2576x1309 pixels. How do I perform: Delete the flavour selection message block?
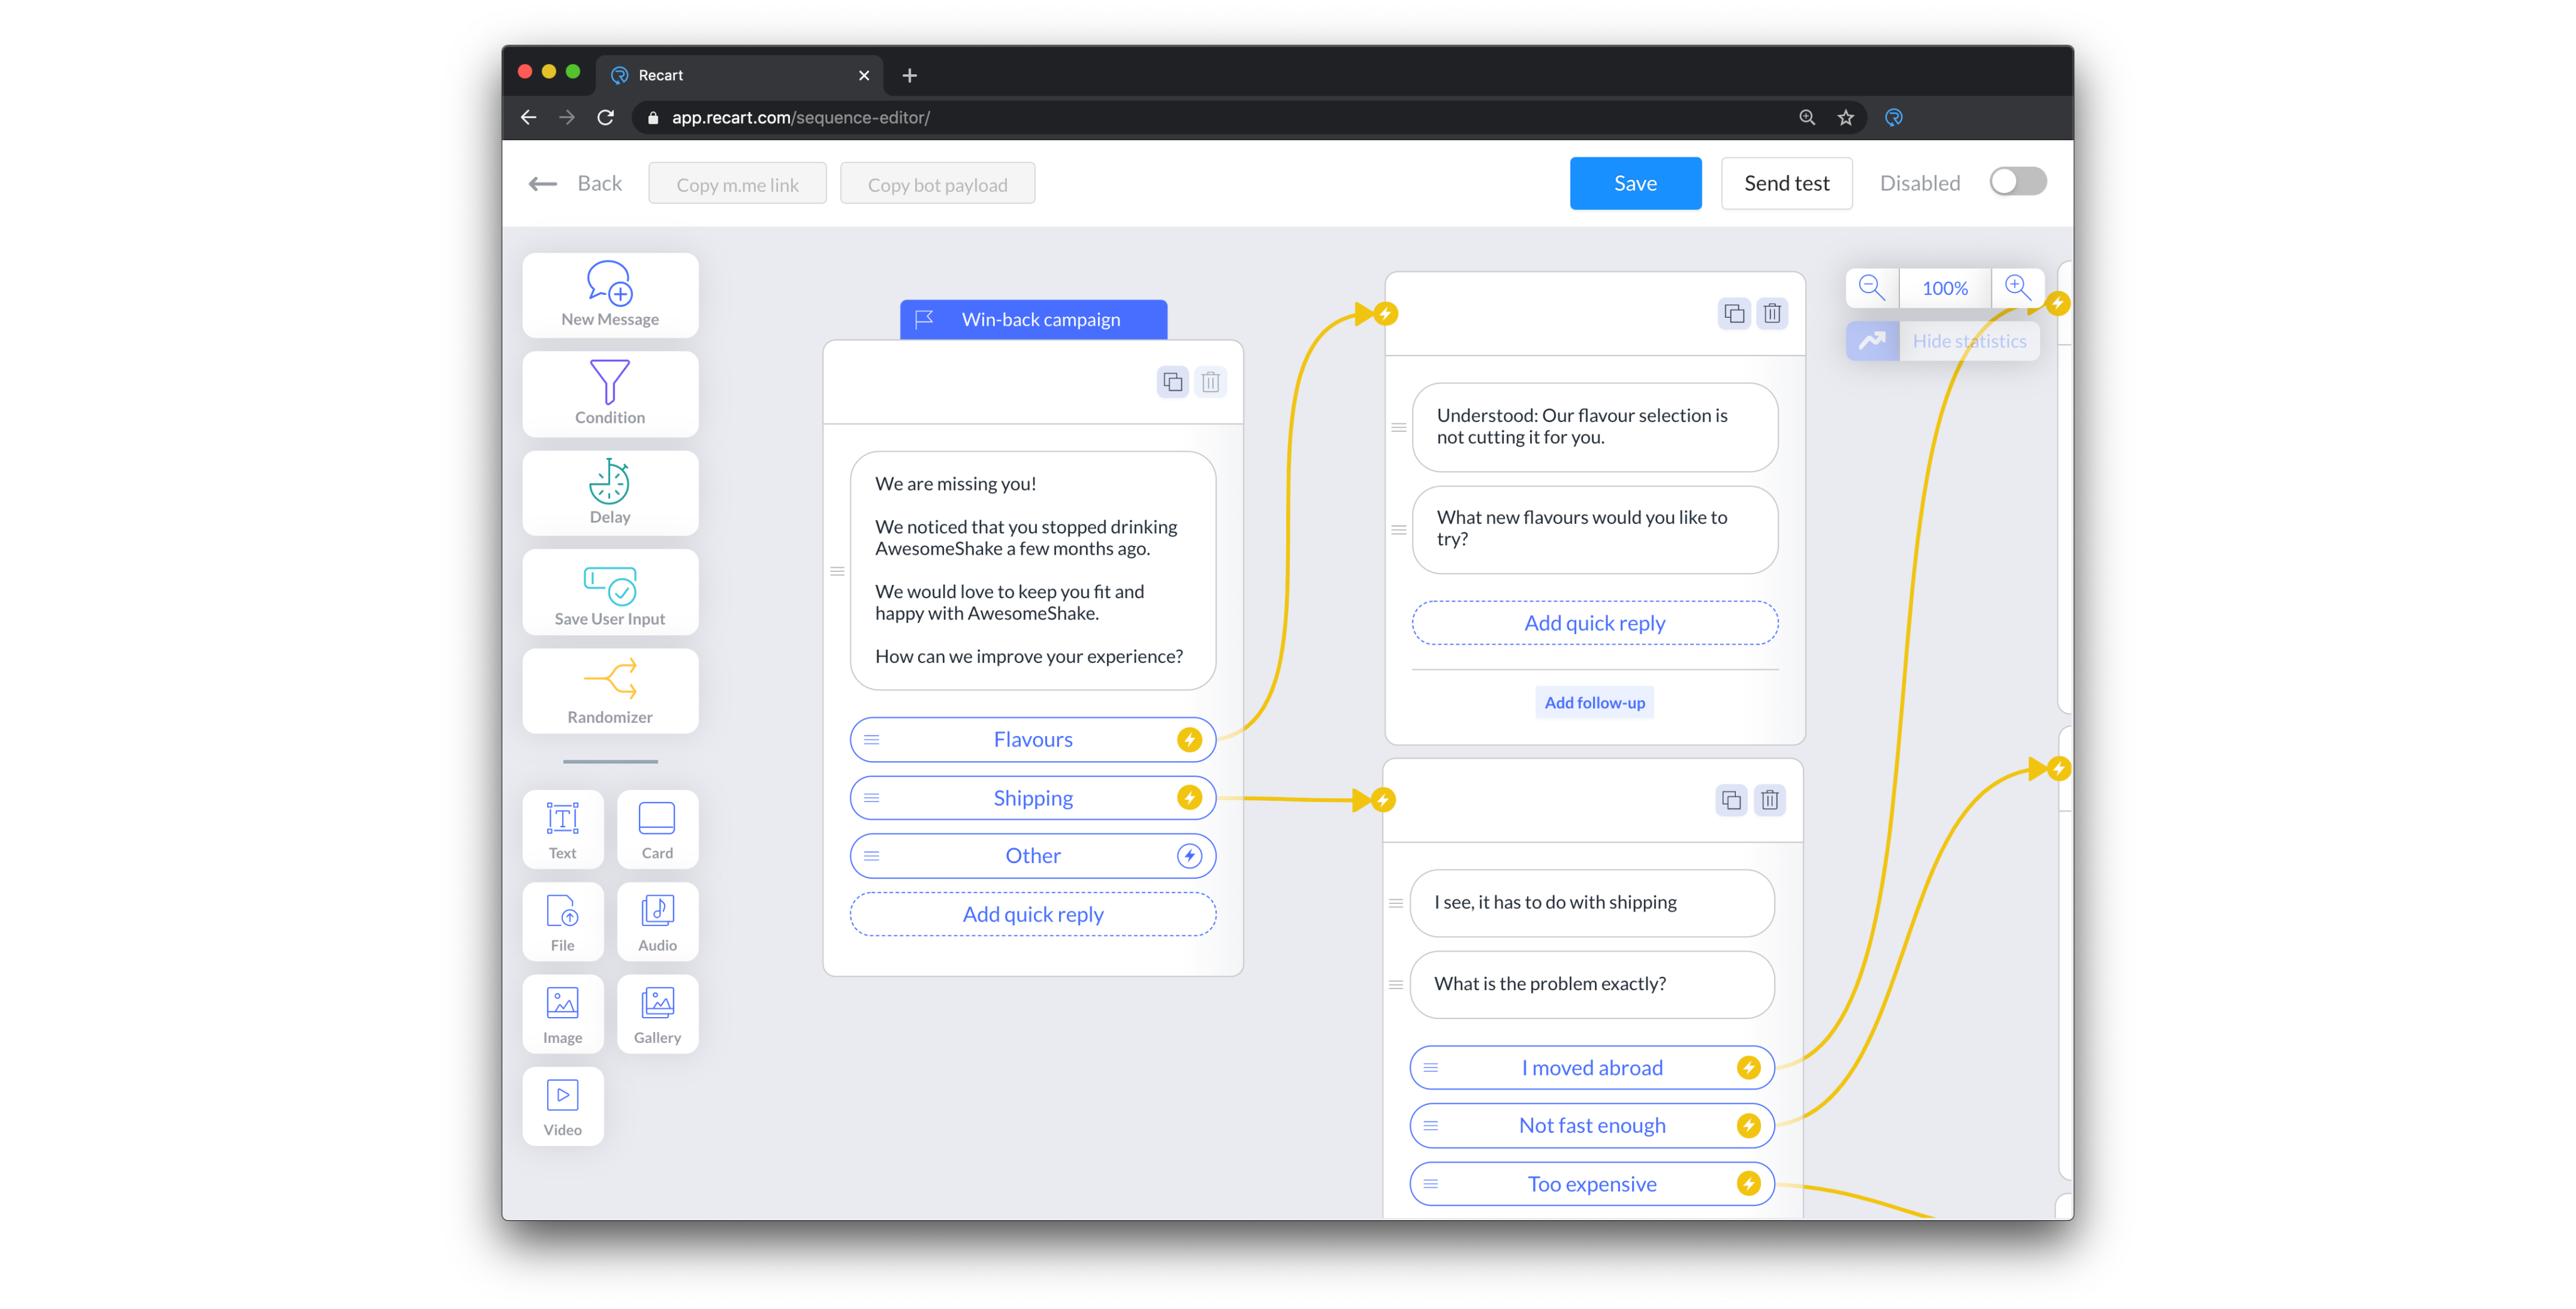tap(1772, 314)
